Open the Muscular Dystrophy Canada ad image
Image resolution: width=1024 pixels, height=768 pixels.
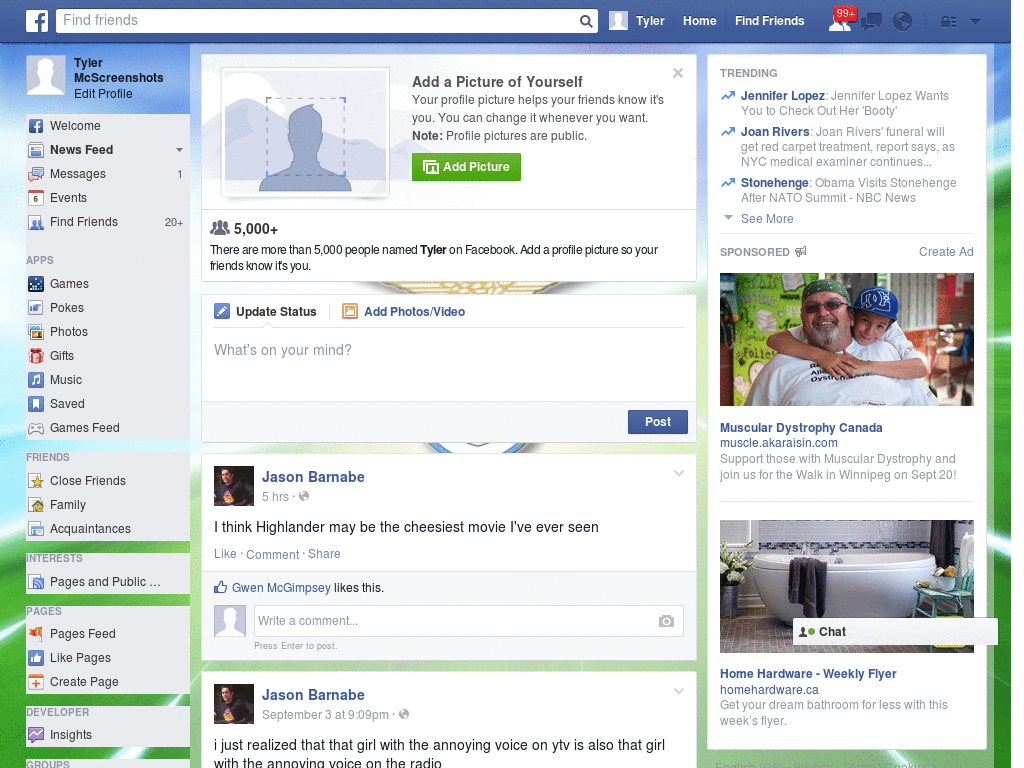coord(846,340)
